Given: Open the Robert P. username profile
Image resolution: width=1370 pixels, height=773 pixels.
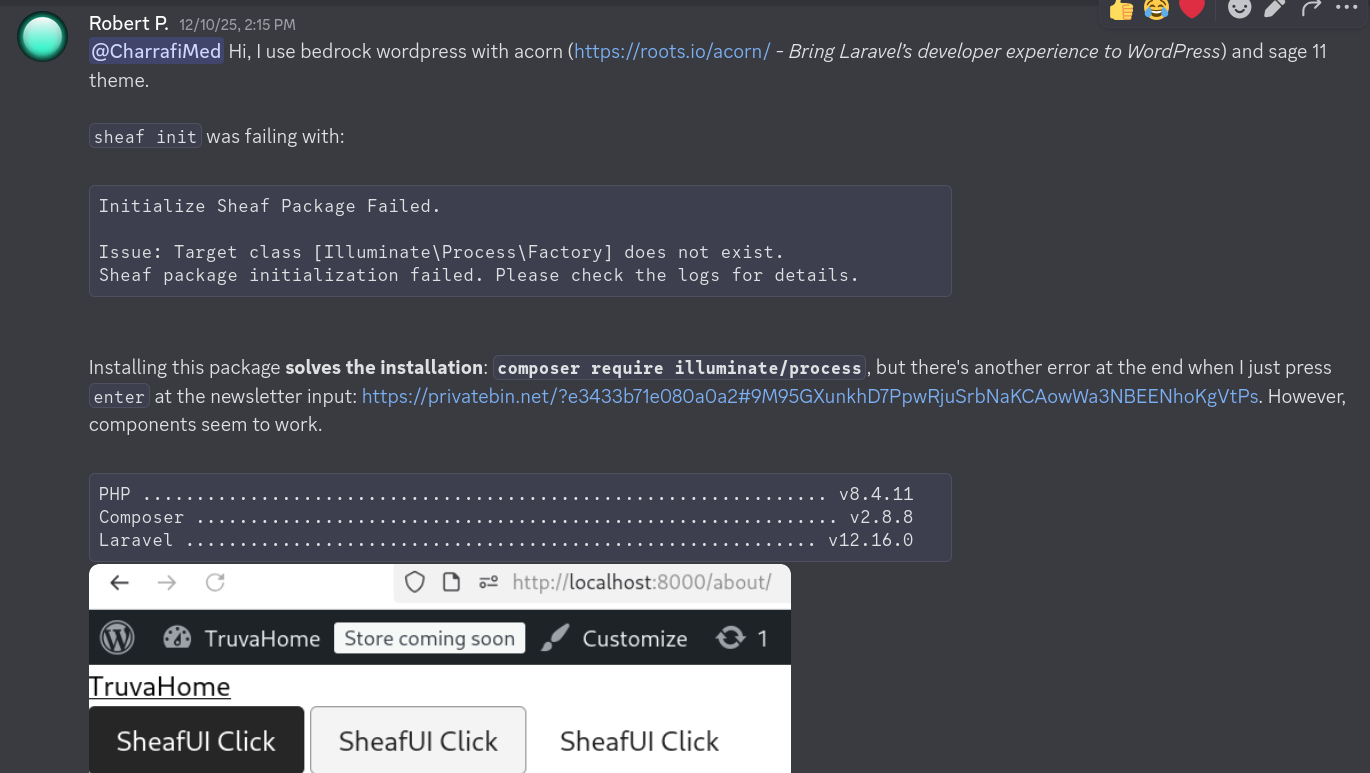Looking at the screenshot, I should point(128,23).
